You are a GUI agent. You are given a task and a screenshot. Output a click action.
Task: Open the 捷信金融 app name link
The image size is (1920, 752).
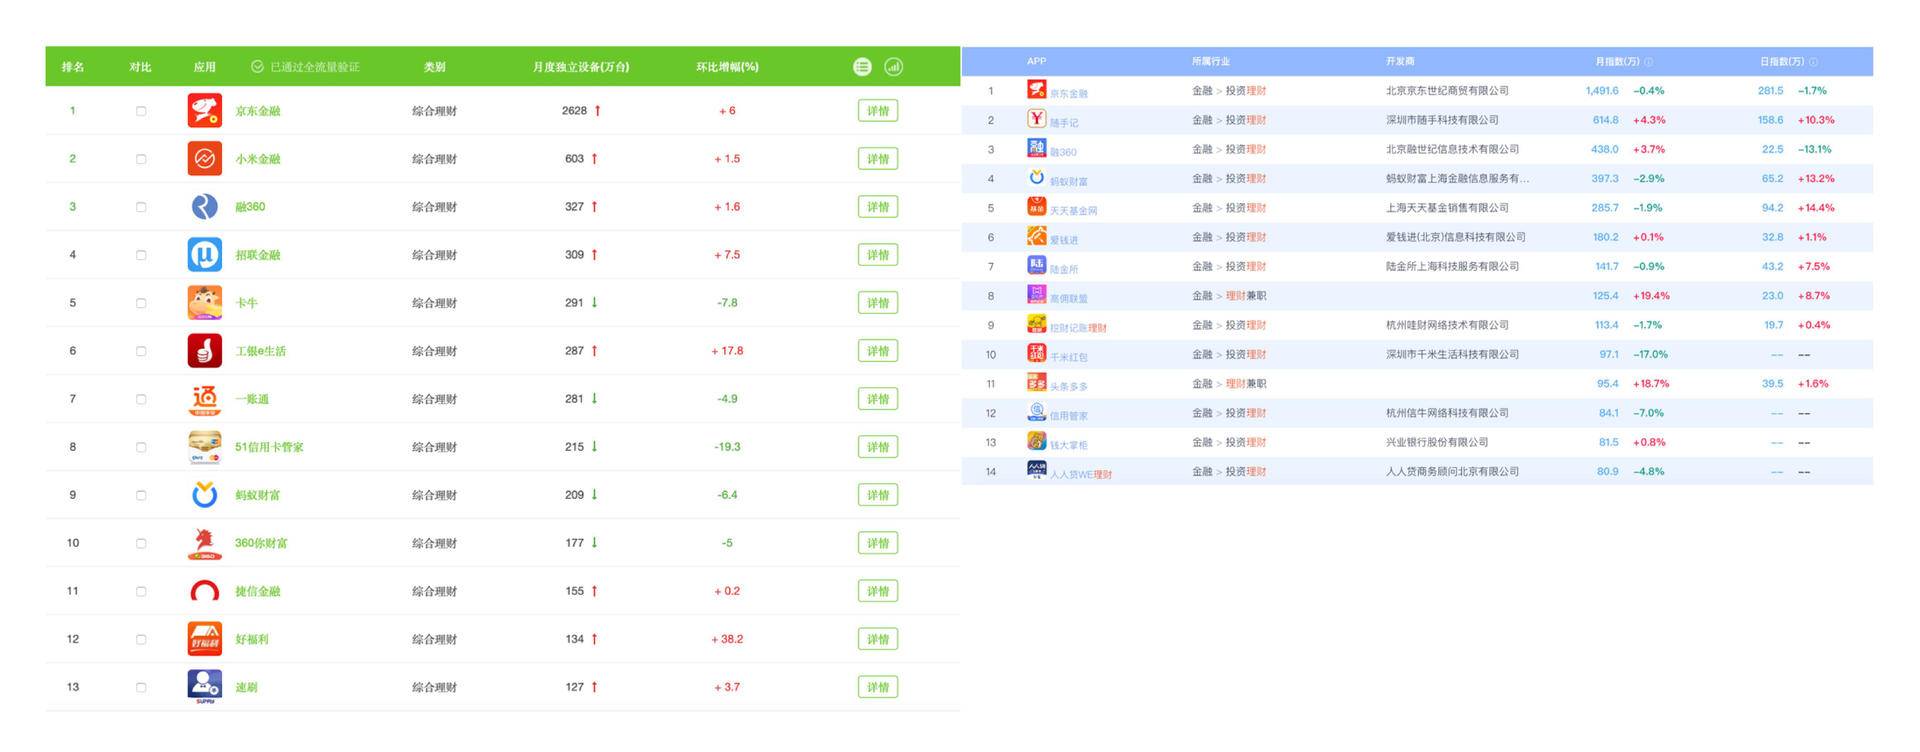[x=258, y=591]
